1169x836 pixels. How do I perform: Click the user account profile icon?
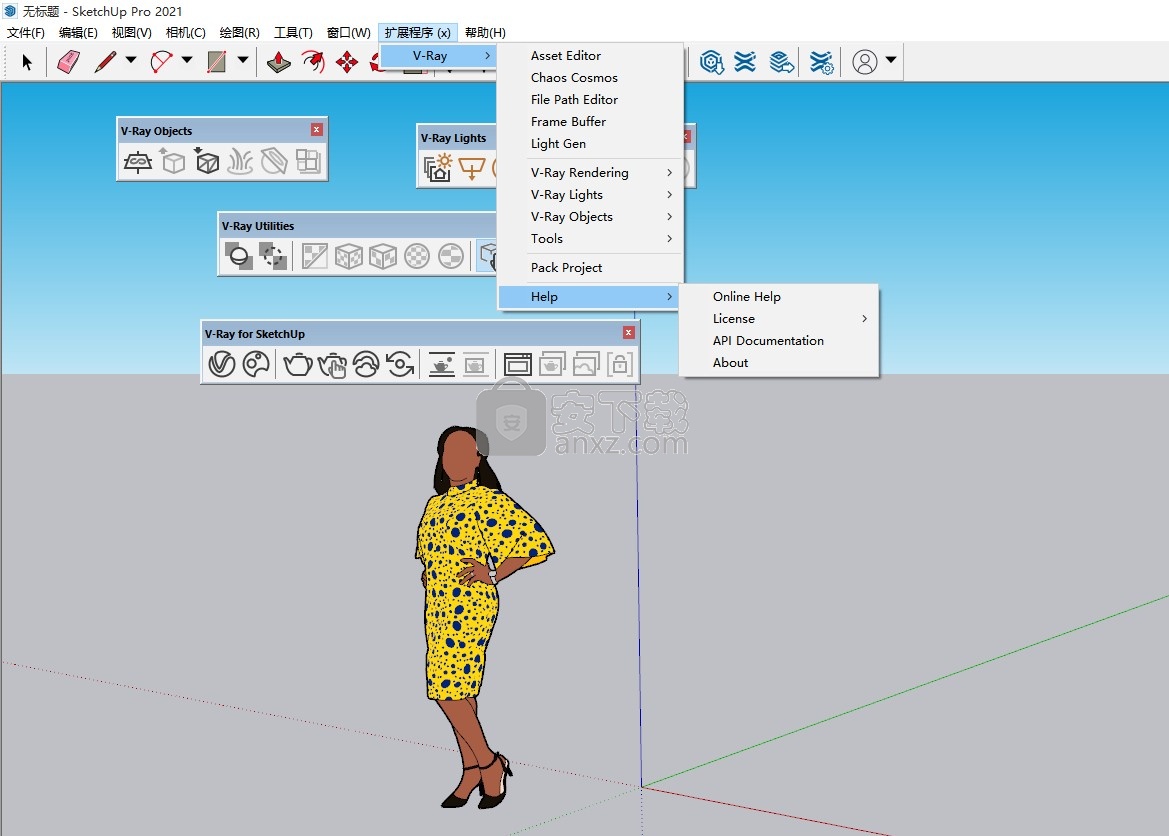pyautogui.click(x=865, y=62)
